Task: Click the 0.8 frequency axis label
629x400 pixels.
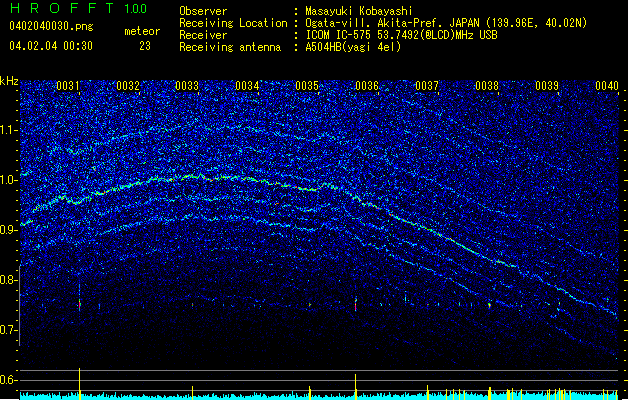Action: (9, 280)
